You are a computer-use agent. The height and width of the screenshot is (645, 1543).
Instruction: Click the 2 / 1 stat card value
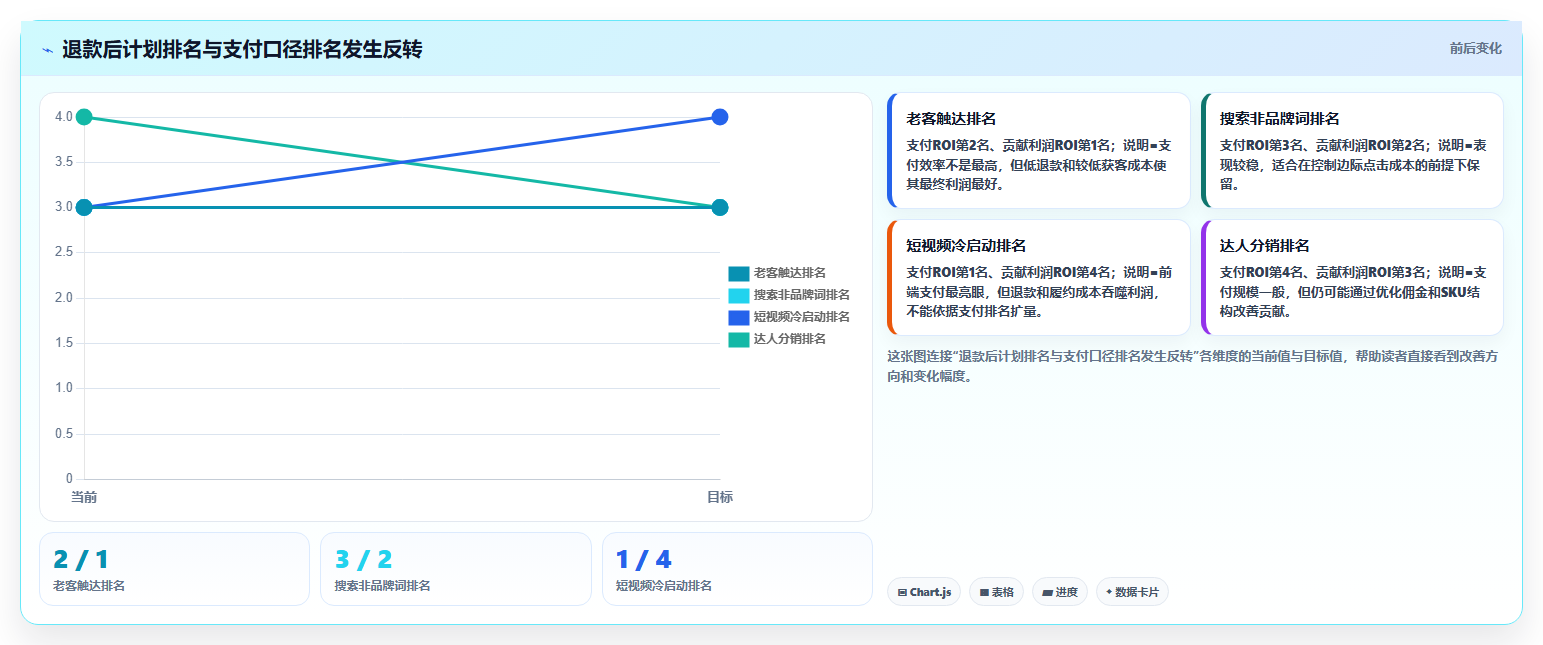81,560
